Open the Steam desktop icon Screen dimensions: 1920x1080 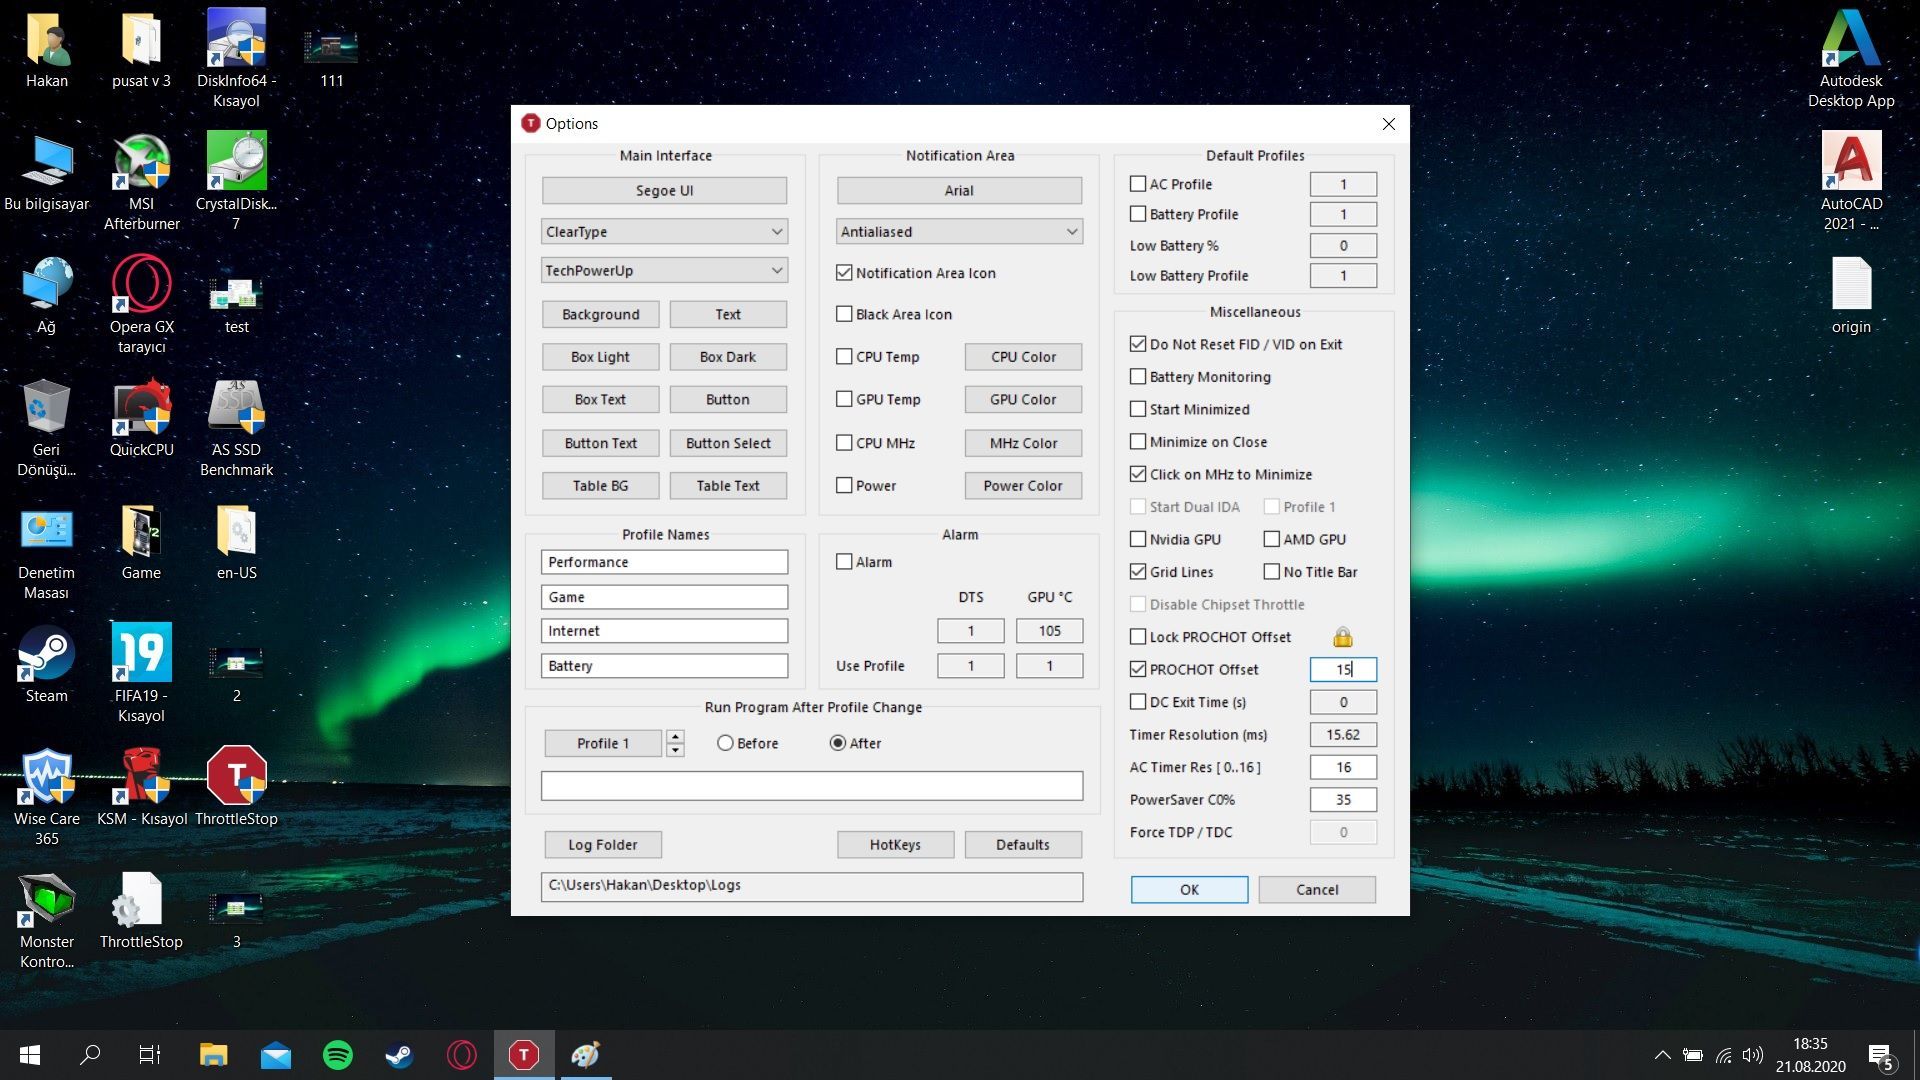tap(46, 656)
